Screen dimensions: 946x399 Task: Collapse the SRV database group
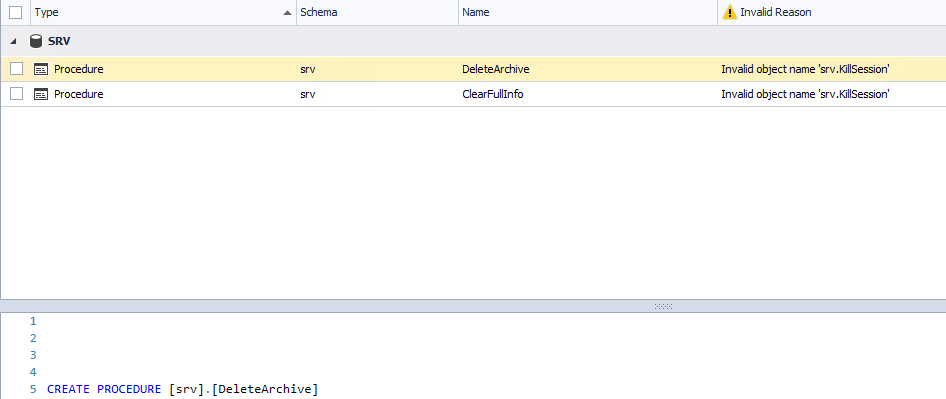point(14,42)
